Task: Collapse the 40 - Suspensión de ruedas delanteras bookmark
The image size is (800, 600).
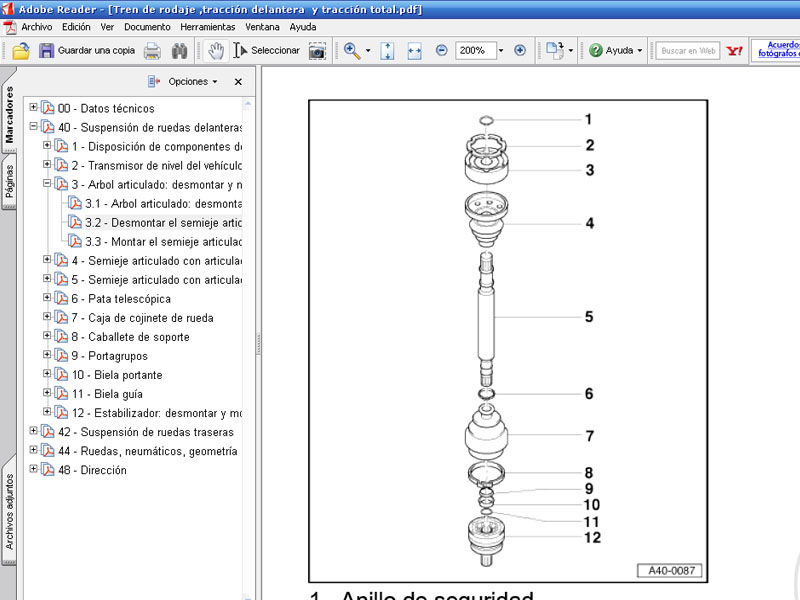Action: [x=33, y=126]
